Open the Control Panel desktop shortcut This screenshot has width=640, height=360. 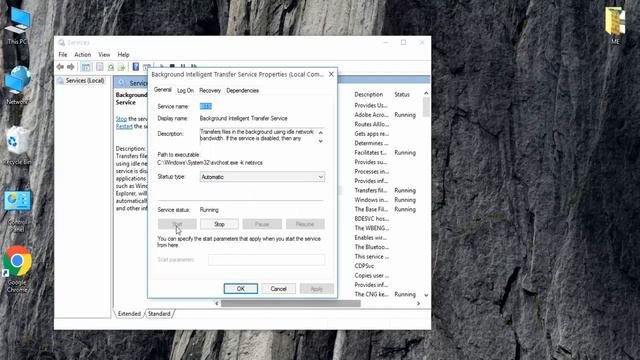pyautogui.click(x=17, y=211)
